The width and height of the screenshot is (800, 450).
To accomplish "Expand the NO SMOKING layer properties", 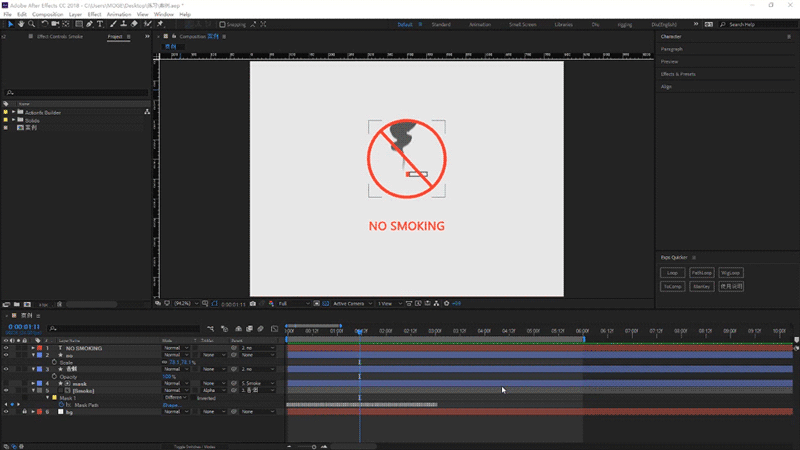I will pos(33,348).
